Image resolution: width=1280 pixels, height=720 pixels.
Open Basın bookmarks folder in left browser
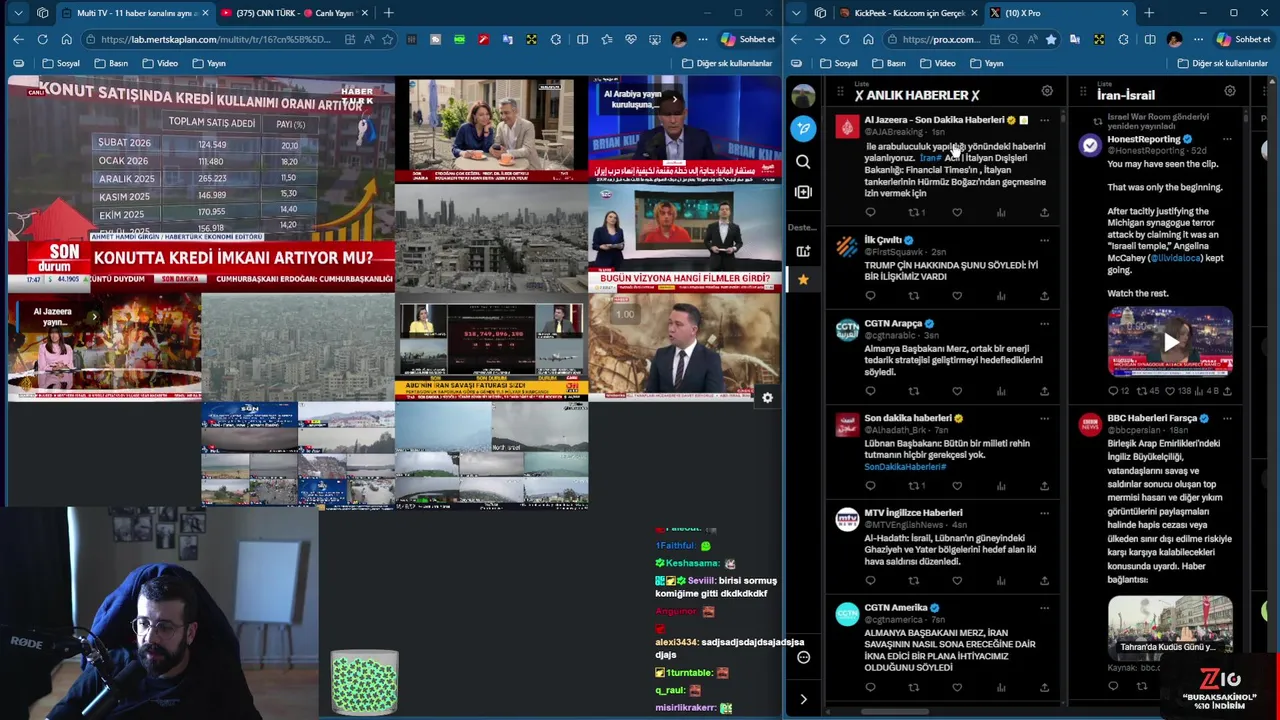[111, 63]
